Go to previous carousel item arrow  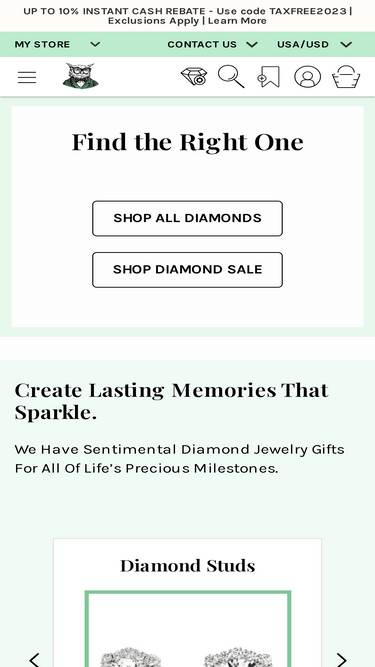click(x=34, y=659)
